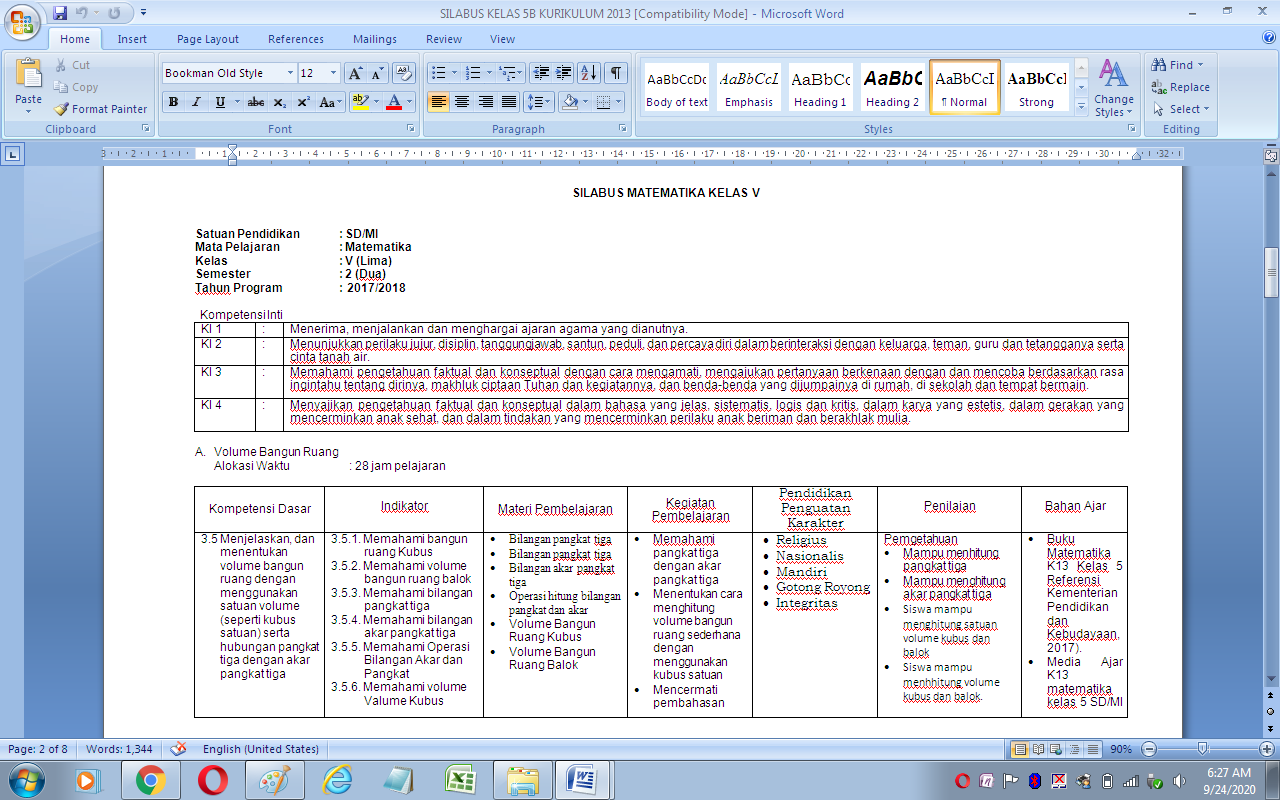Open Microsoft Word Help question mark
The width and height of the screenshot is (1280, 800).
point(1269,38)
